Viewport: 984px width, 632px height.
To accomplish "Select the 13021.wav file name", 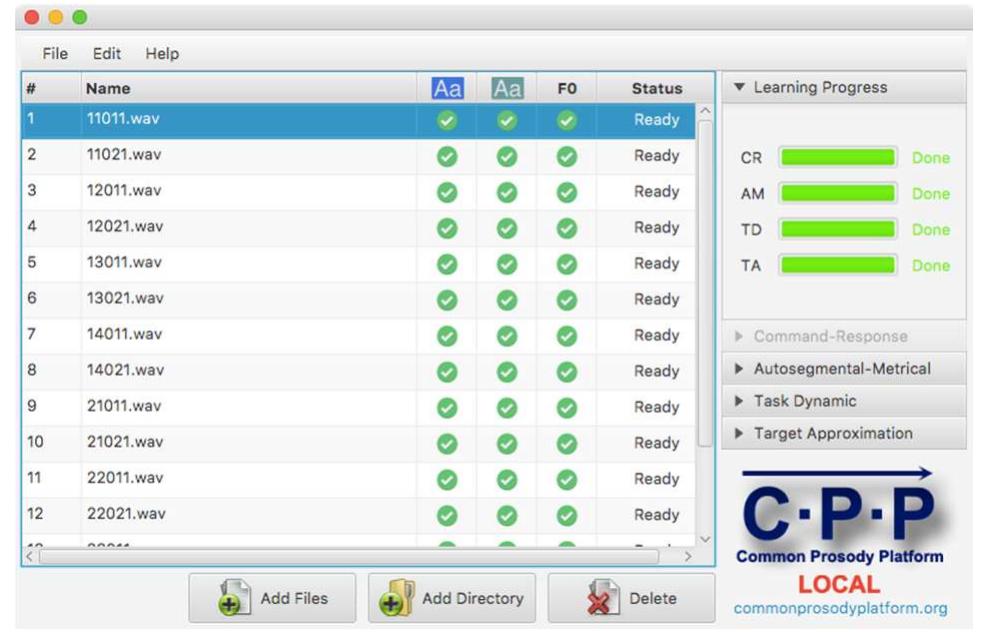I will pyautogui.click(x=125, y=298).
